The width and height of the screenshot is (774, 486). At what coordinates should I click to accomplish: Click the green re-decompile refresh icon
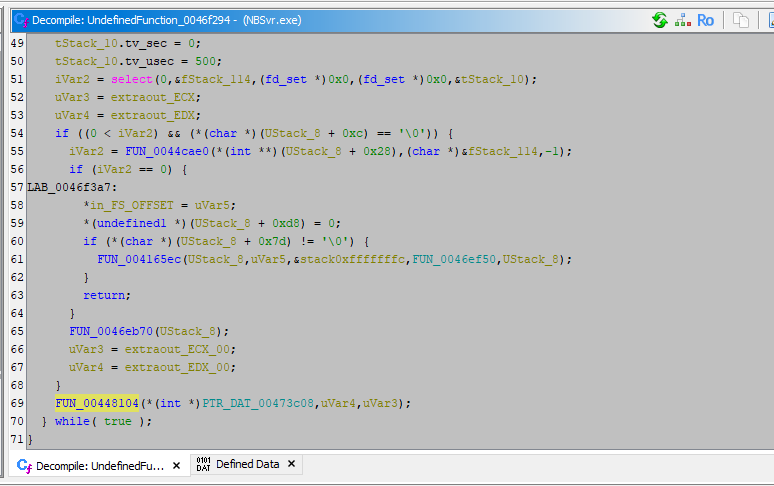[x=660, y=20]
